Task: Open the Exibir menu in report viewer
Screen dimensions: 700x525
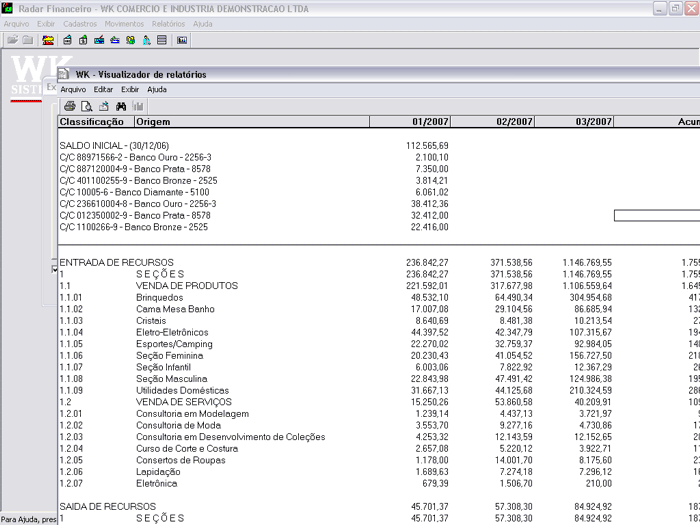Action: click(x=130, y=90)
